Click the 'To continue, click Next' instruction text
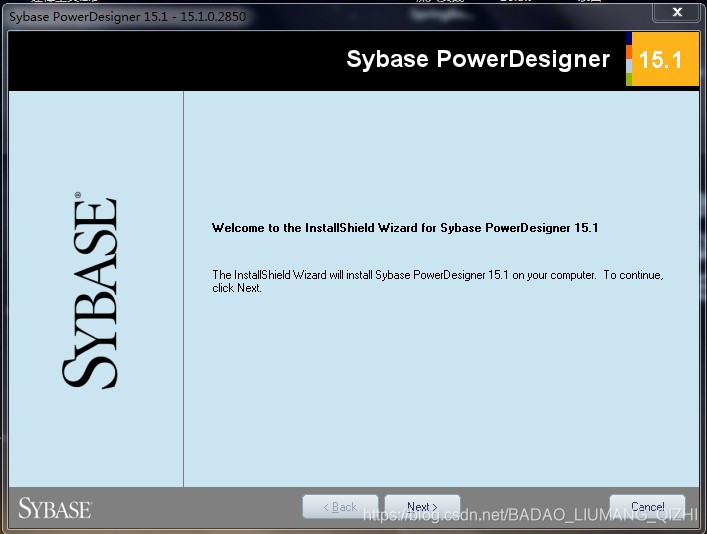This screenshot has width=707, height=534. (x=437, y=281)
